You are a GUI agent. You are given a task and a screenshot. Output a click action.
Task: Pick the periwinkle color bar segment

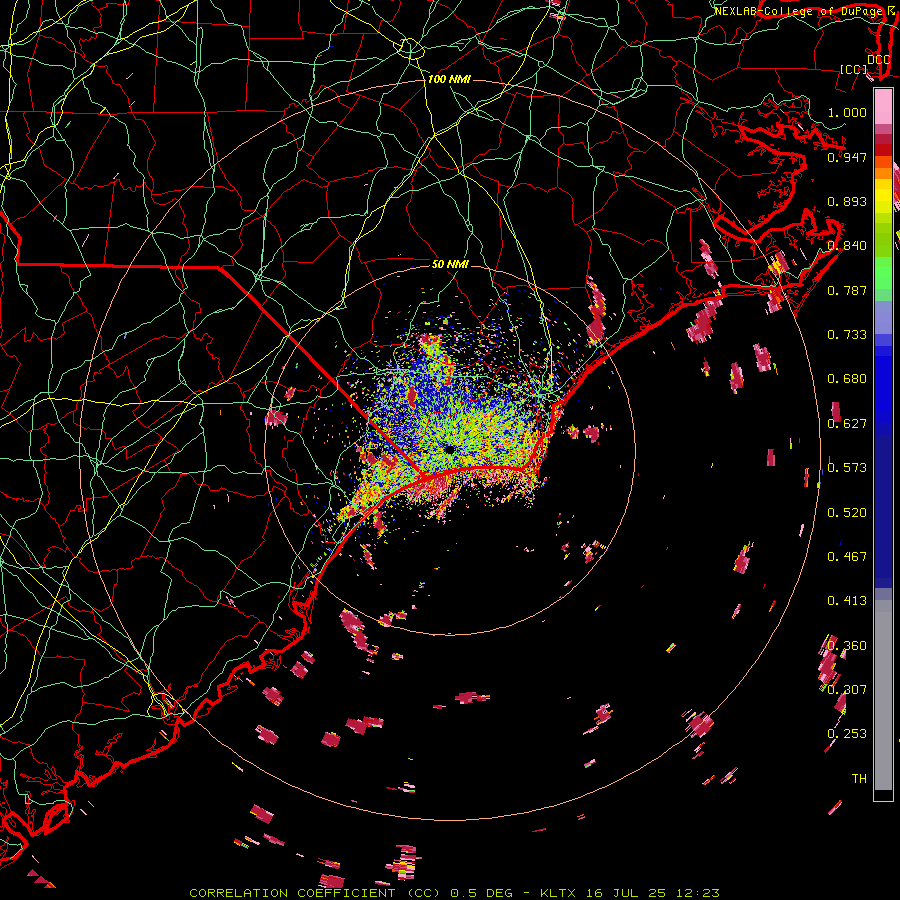point(883,317)
